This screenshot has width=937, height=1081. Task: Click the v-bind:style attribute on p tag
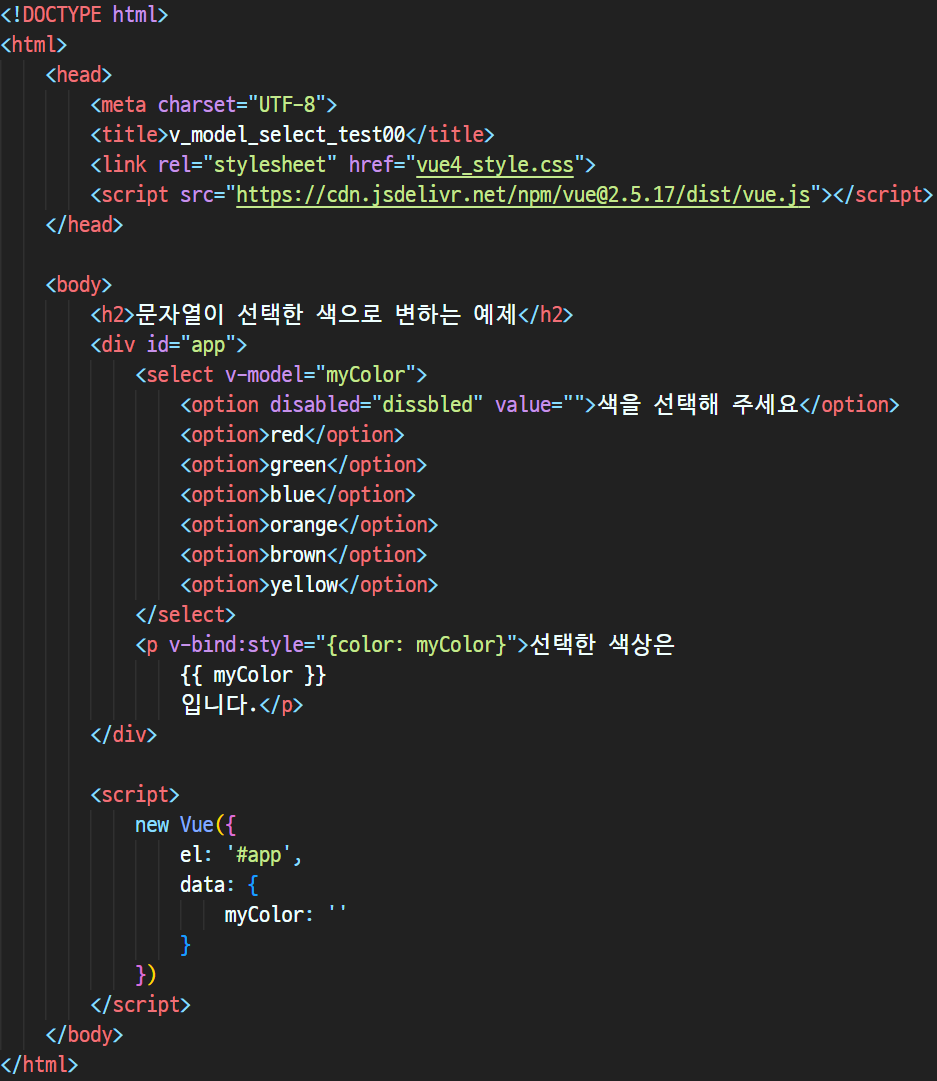tap(343, 645)
